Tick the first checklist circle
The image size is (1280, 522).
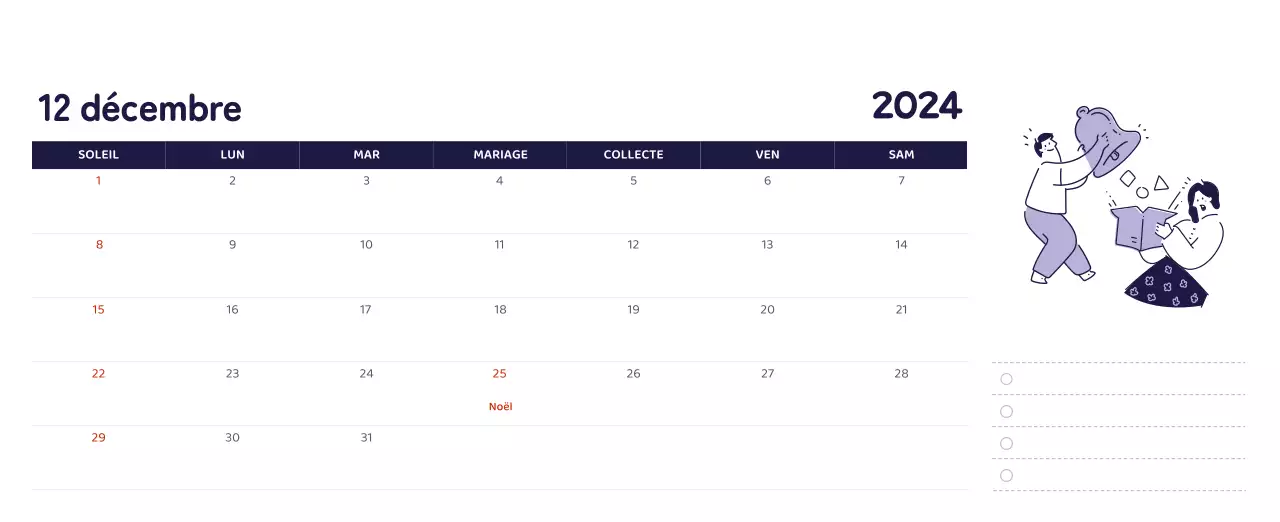(1006, 379)
